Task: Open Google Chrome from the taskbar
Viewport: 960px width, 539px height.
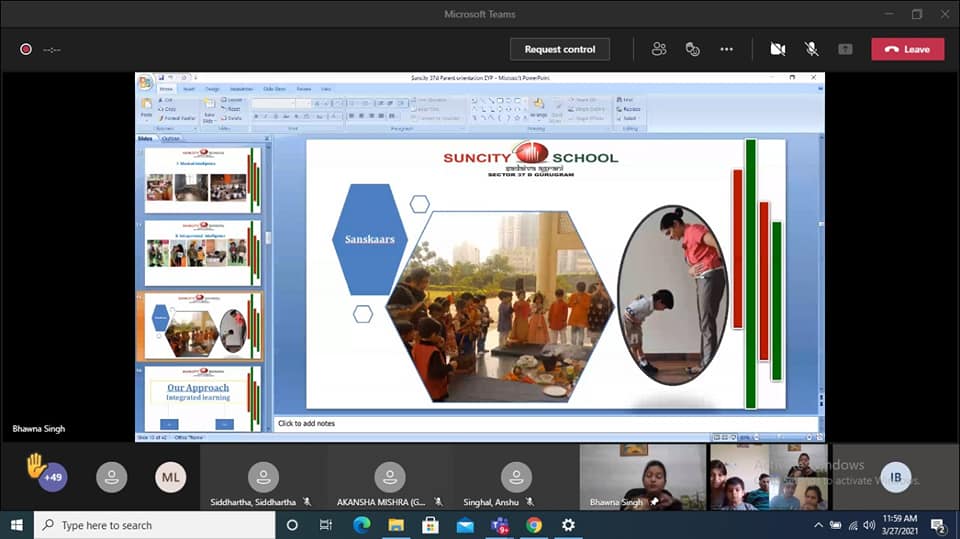Action: 534,525
